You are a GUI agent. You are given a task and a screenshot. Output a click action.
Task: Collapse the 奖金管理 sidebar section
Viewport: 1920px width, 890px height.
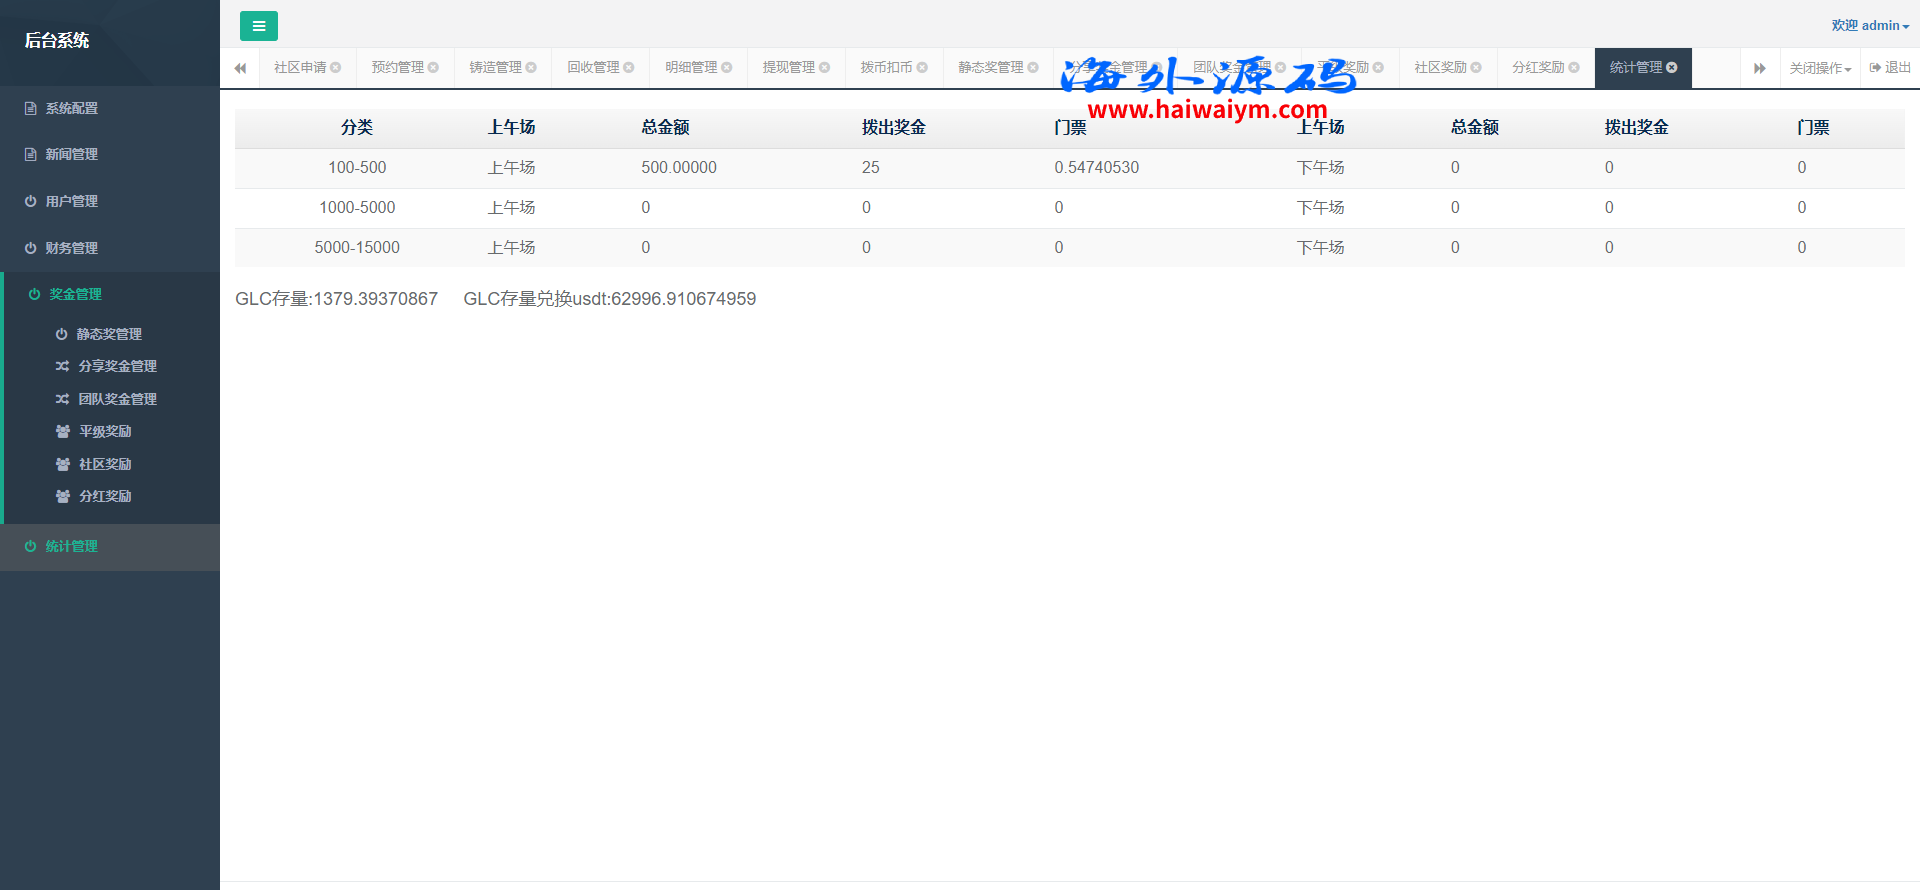point(76,294)
